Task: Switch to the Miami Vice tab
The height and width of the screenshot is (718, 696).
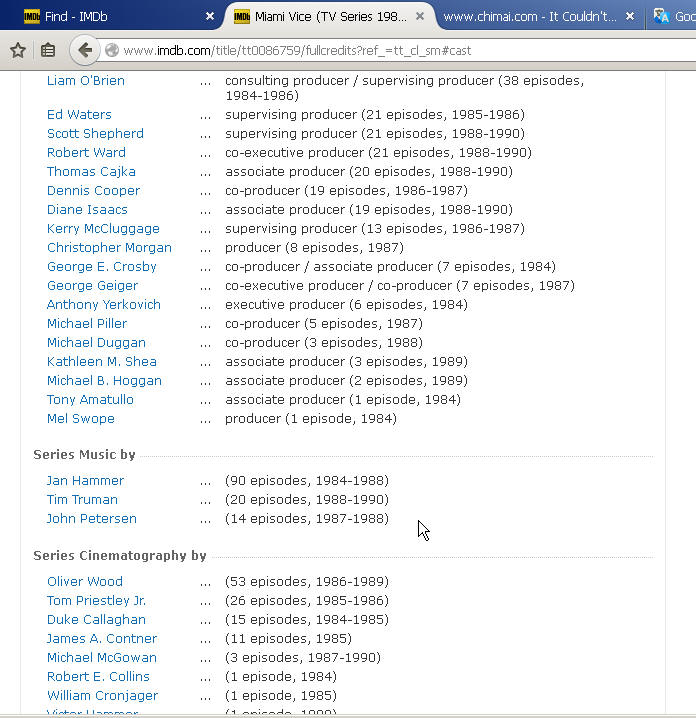Action: pos(330,16)
